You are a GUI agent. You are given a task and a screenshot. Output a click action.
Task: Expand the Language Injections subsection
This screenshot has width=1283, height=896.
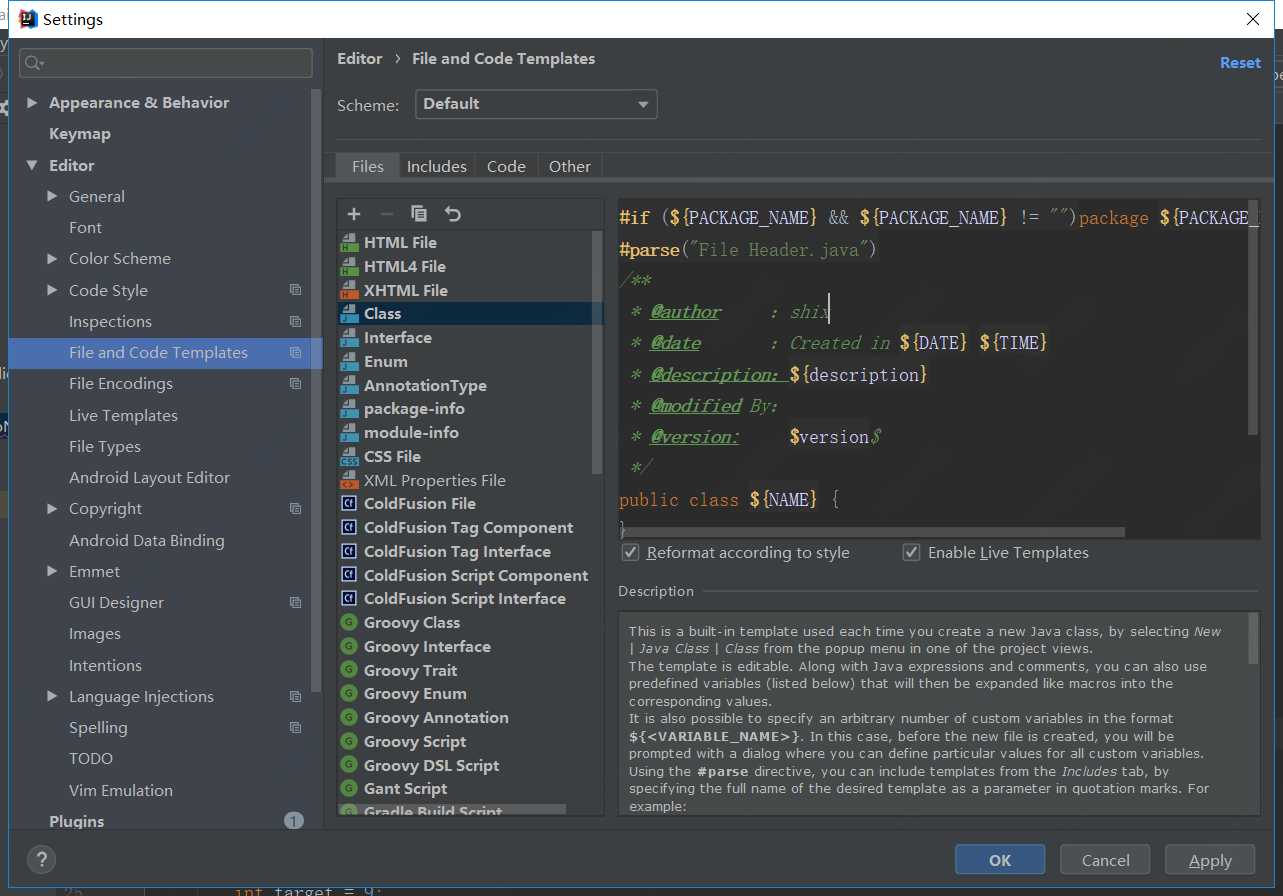(x=52, y=696)
